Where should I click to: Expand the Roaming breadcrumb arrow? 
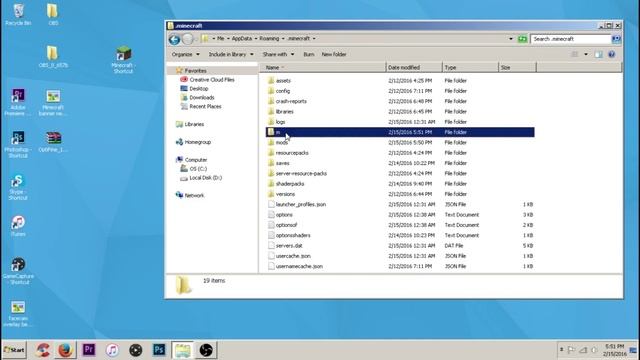283,39
